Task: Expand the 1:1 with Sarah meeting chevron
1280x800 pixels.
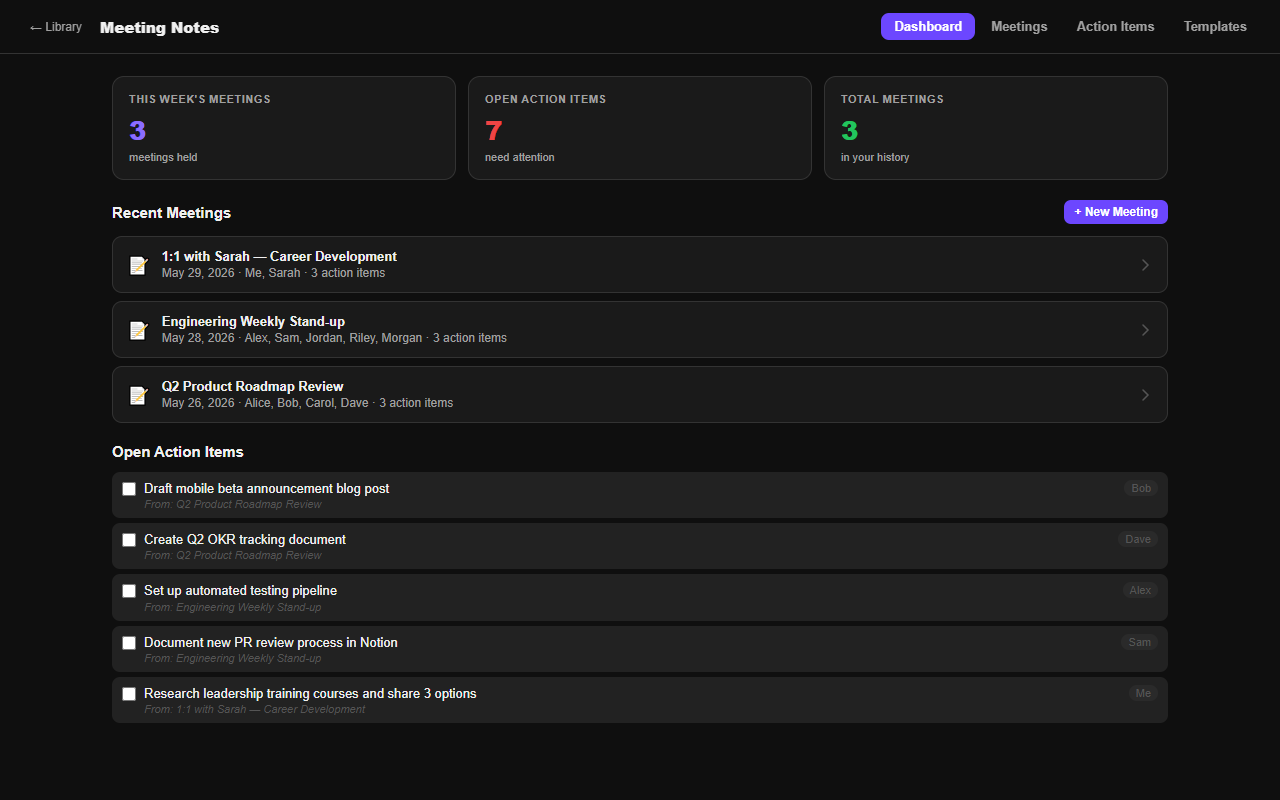Action: pyautogui.click(x=1145, y=265)
